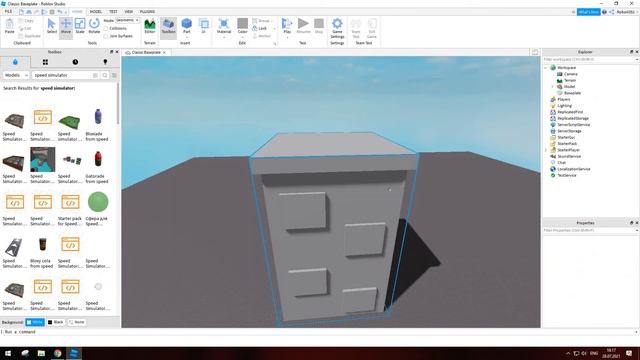This screenshot has height=360, width=640.
Task: Click the Workspace globe in Explorer
Action: 553,67
